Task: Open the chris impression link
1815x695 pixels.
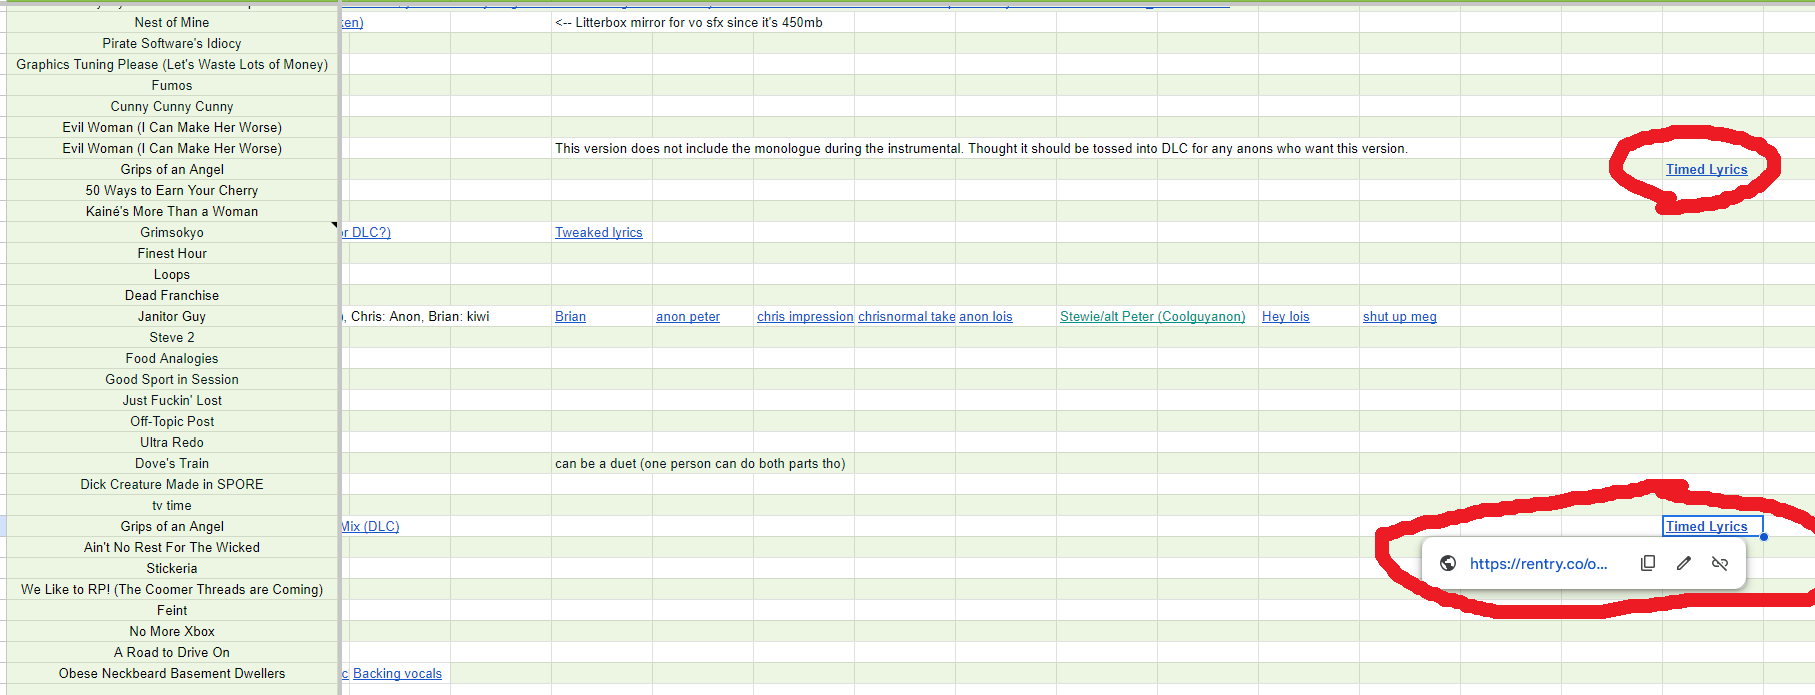Action: tap(805, 316)
